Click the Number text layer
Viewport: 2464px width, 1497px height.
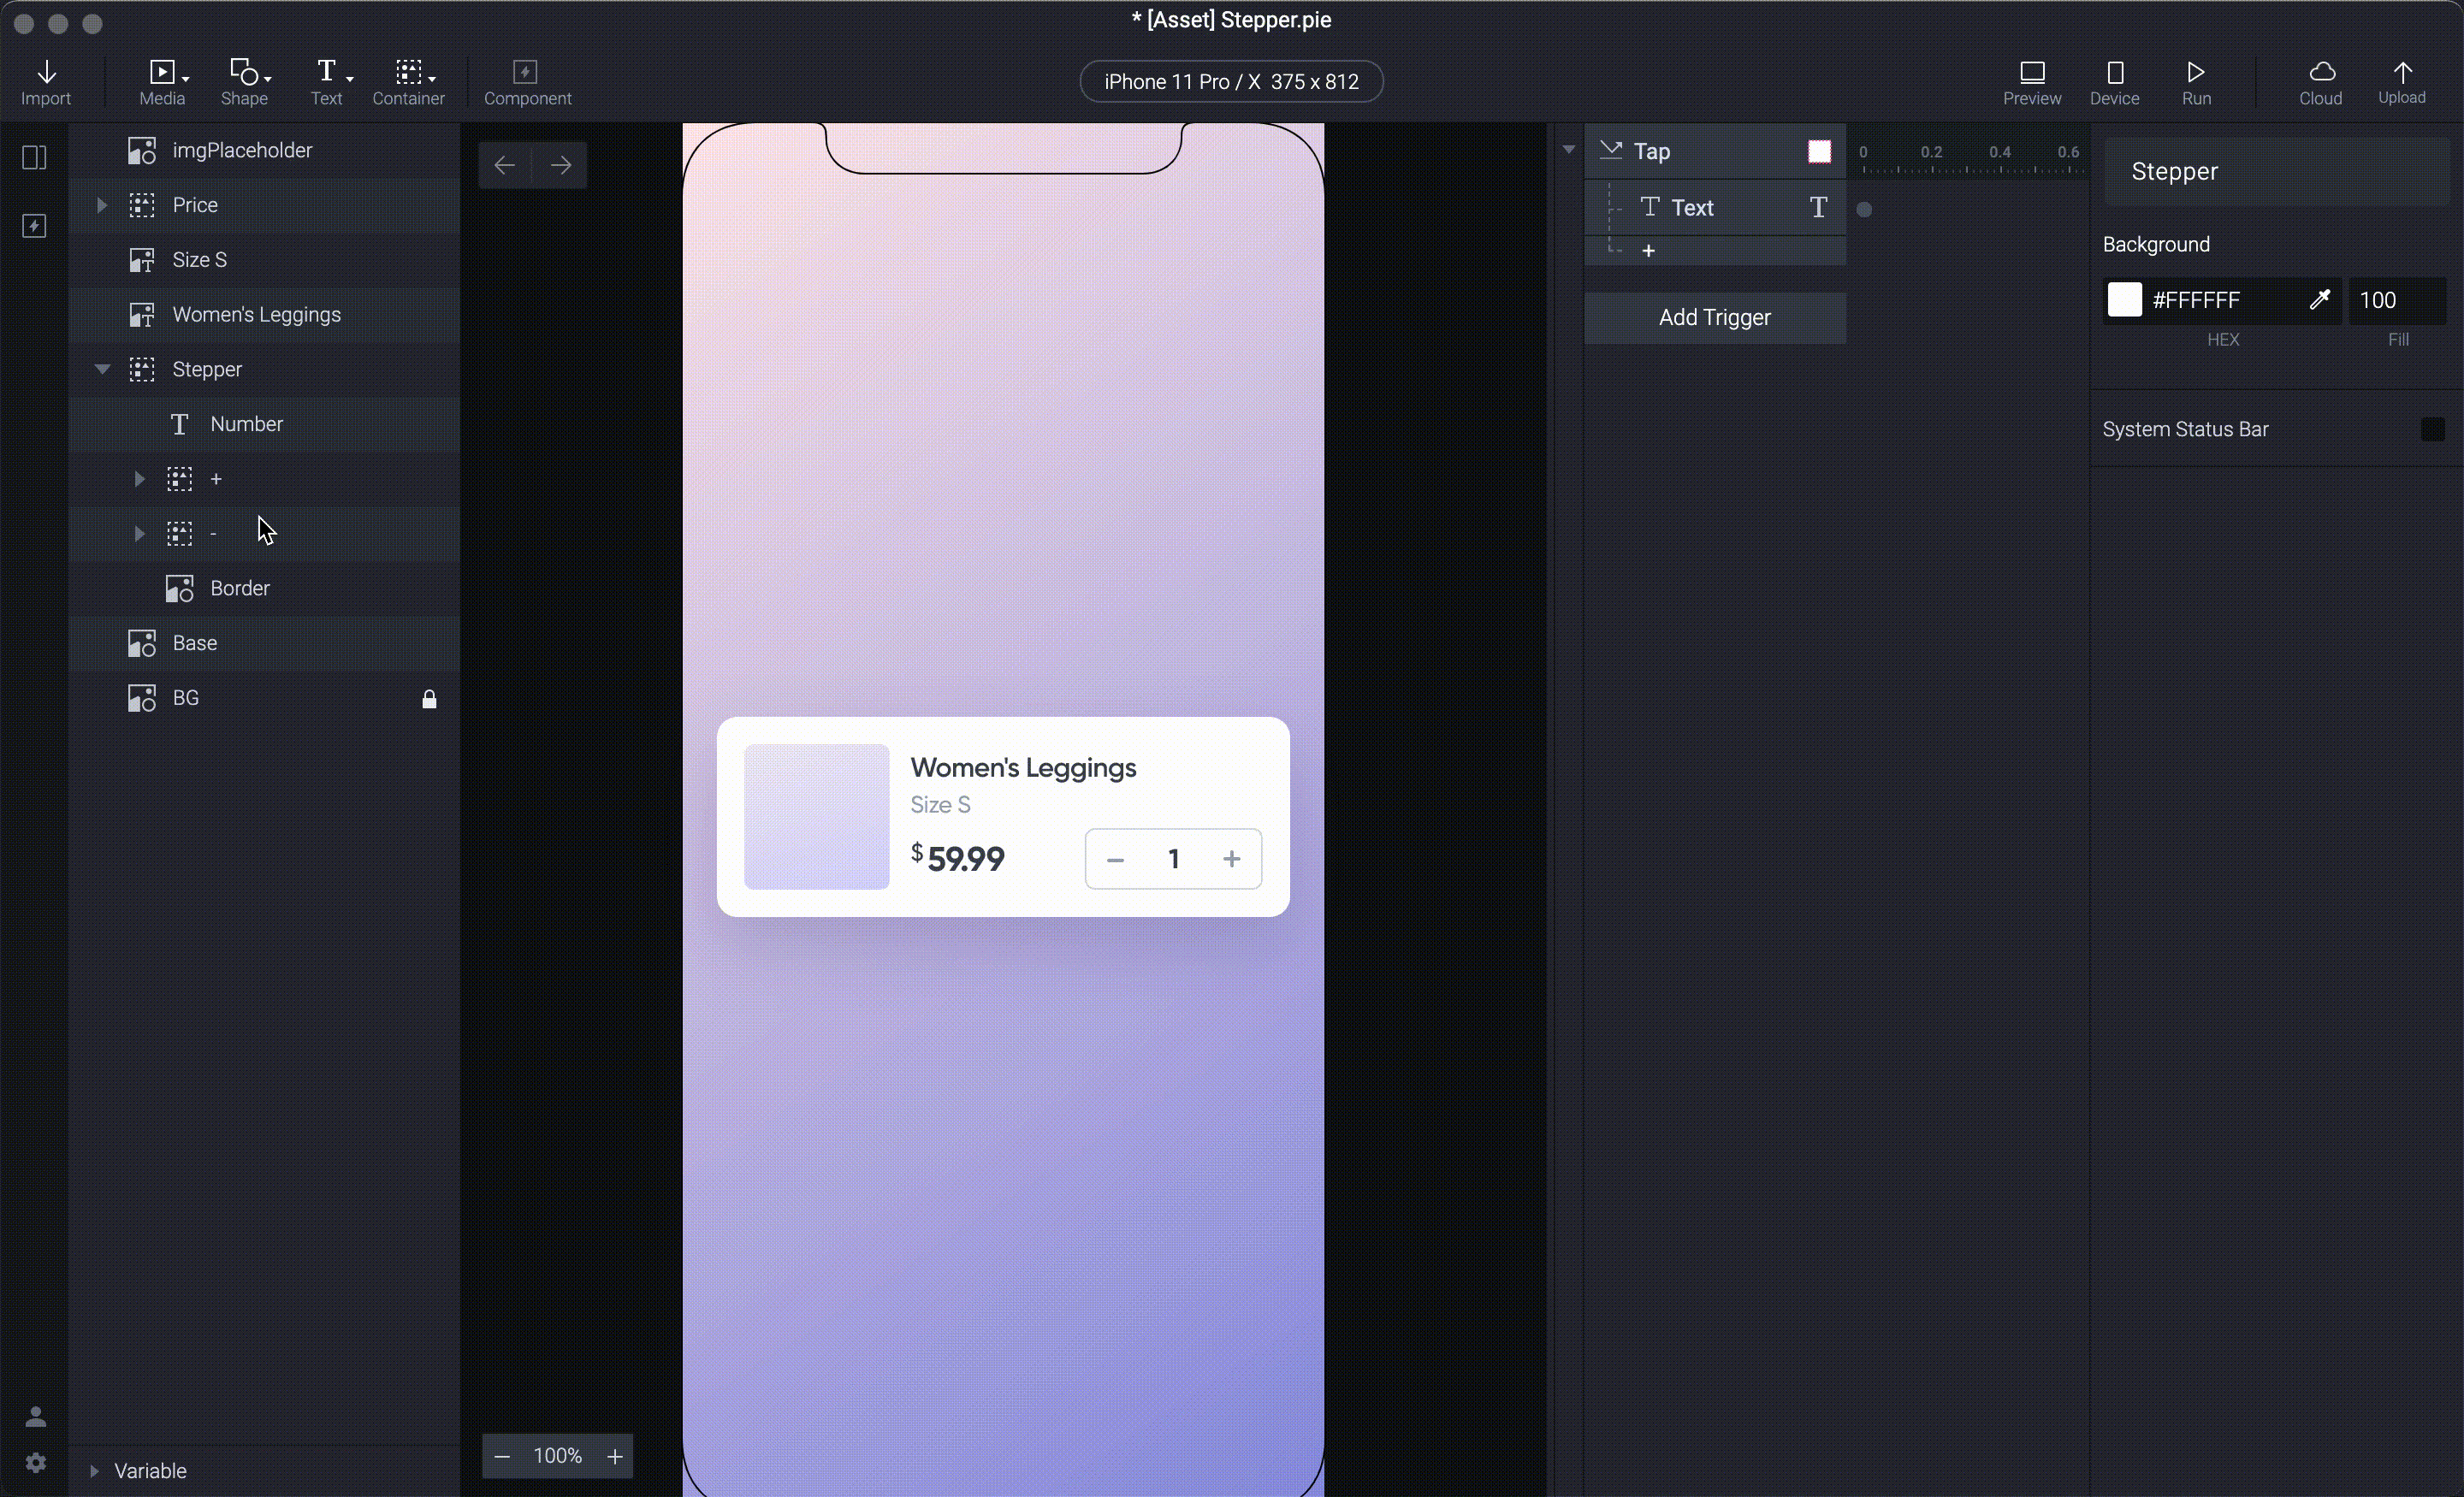coord(246,424)
